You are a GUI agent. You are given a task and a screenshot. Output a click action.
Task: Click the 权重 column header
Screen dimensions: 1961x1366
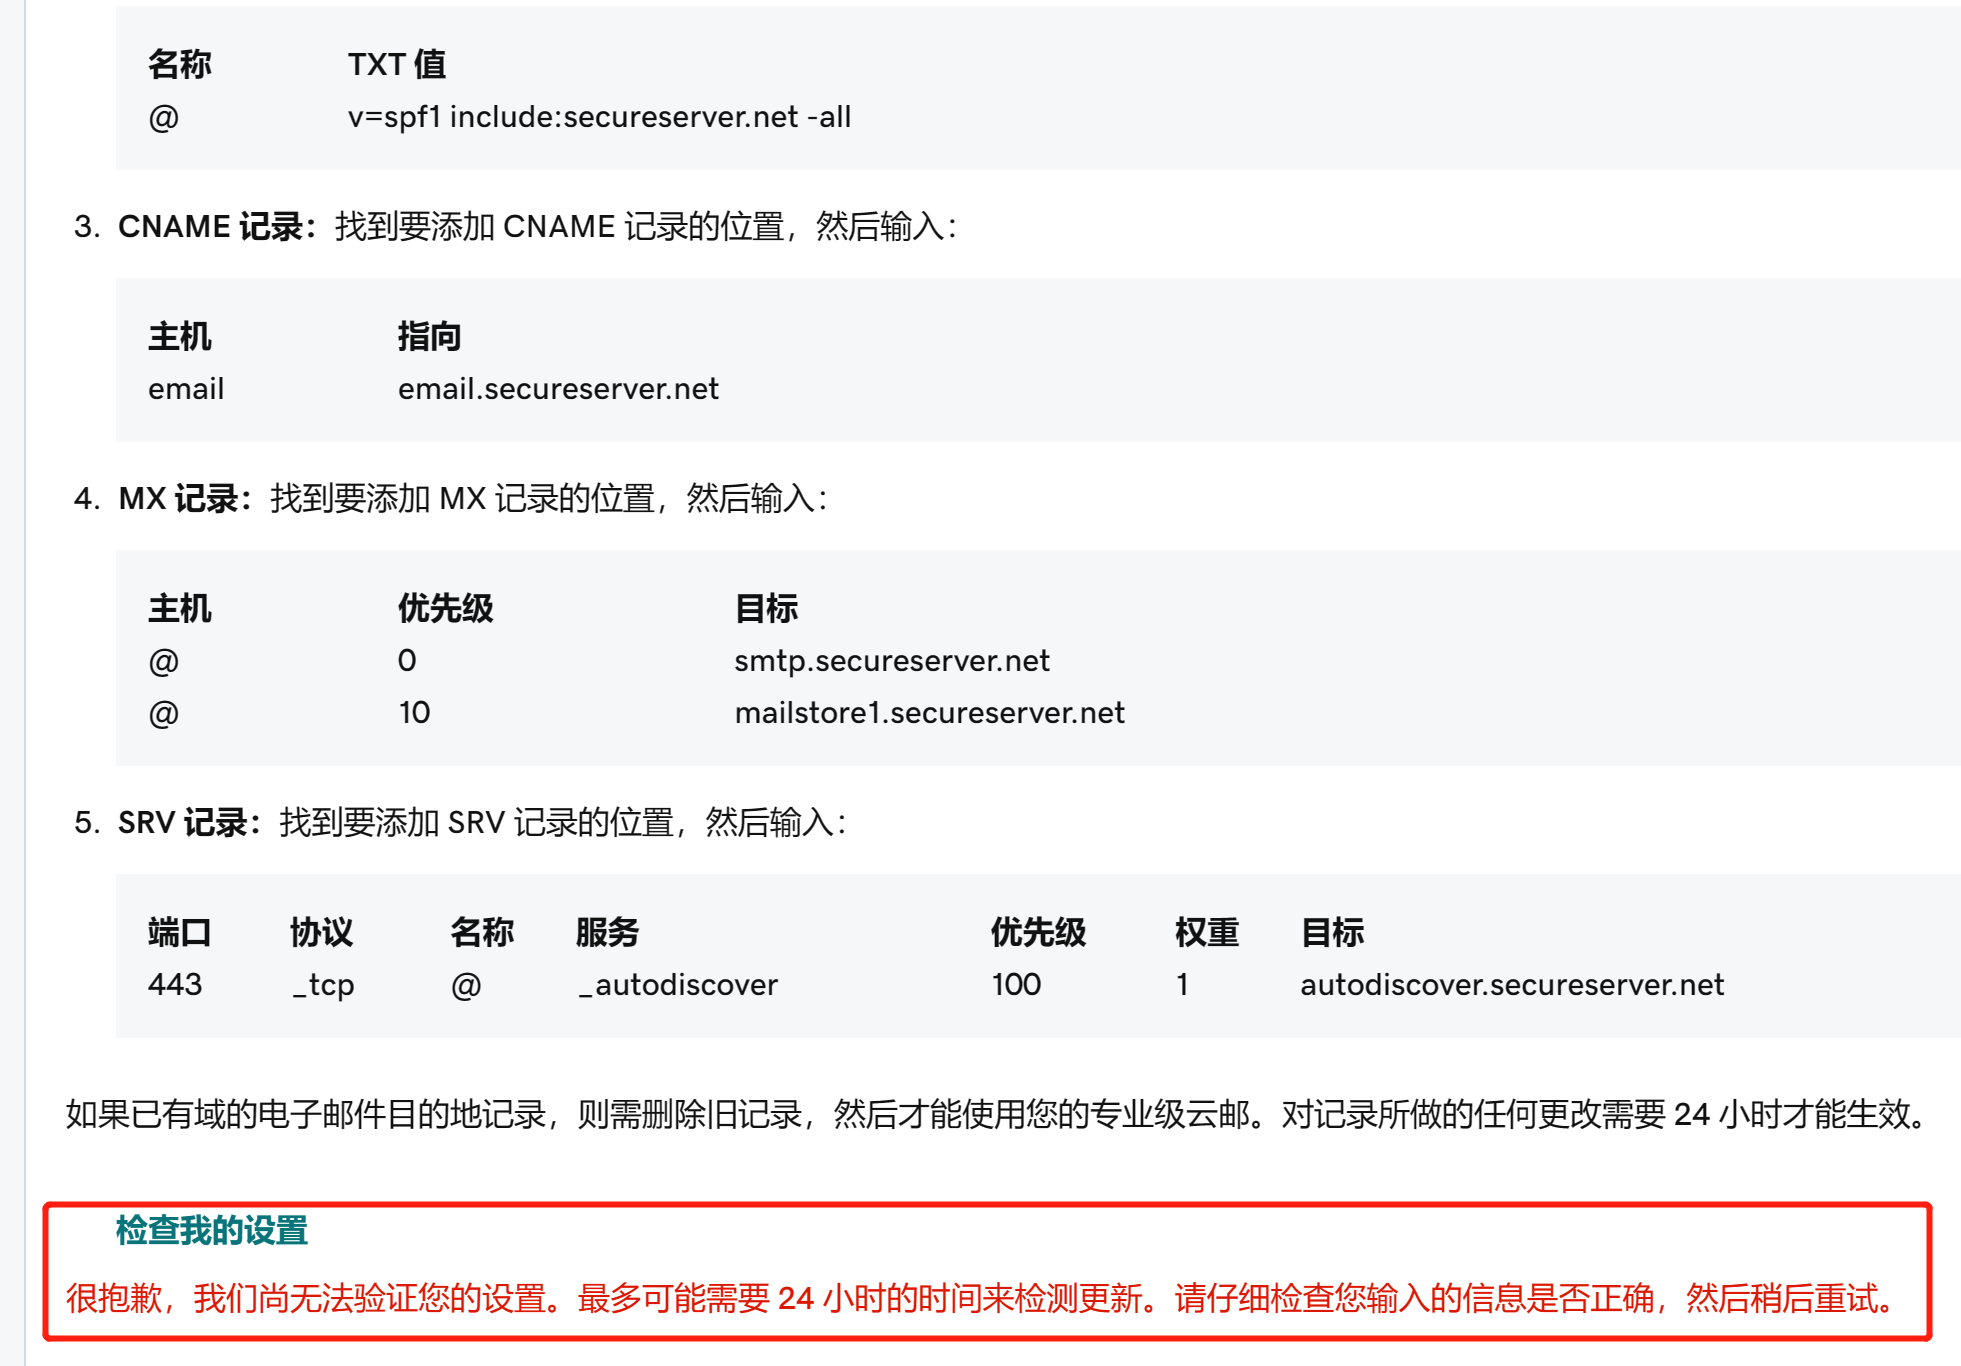point(1207,932)
